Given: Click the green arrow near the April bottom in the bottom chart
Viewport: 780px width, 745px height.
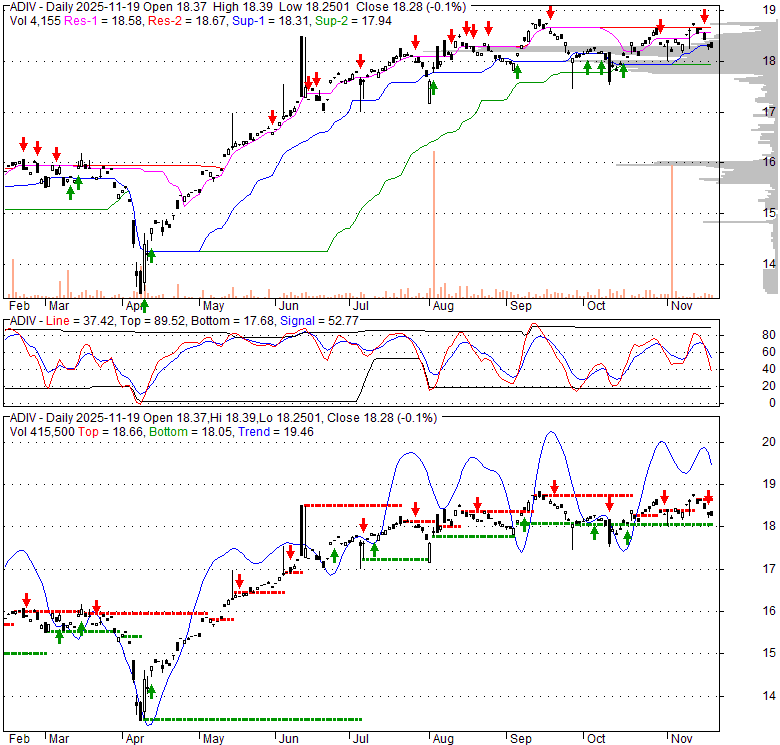Looking at the screenshot, I should coord(152,691).
